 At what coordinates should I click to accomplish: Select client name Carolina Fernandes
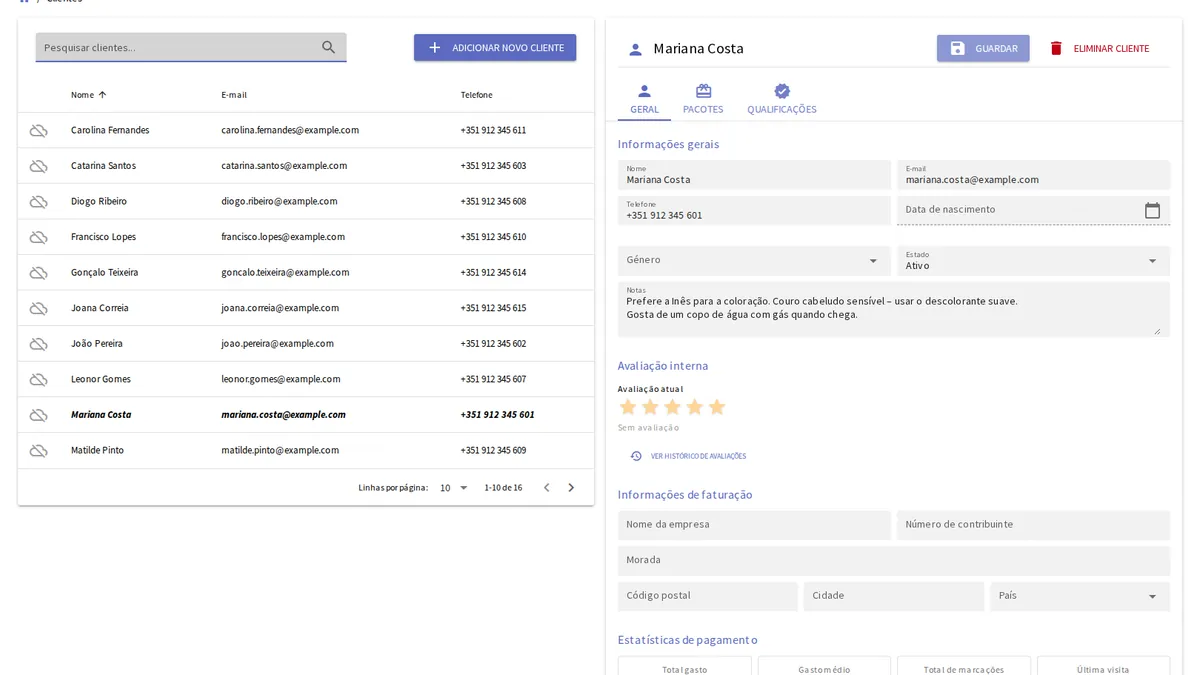pos(110,131)
